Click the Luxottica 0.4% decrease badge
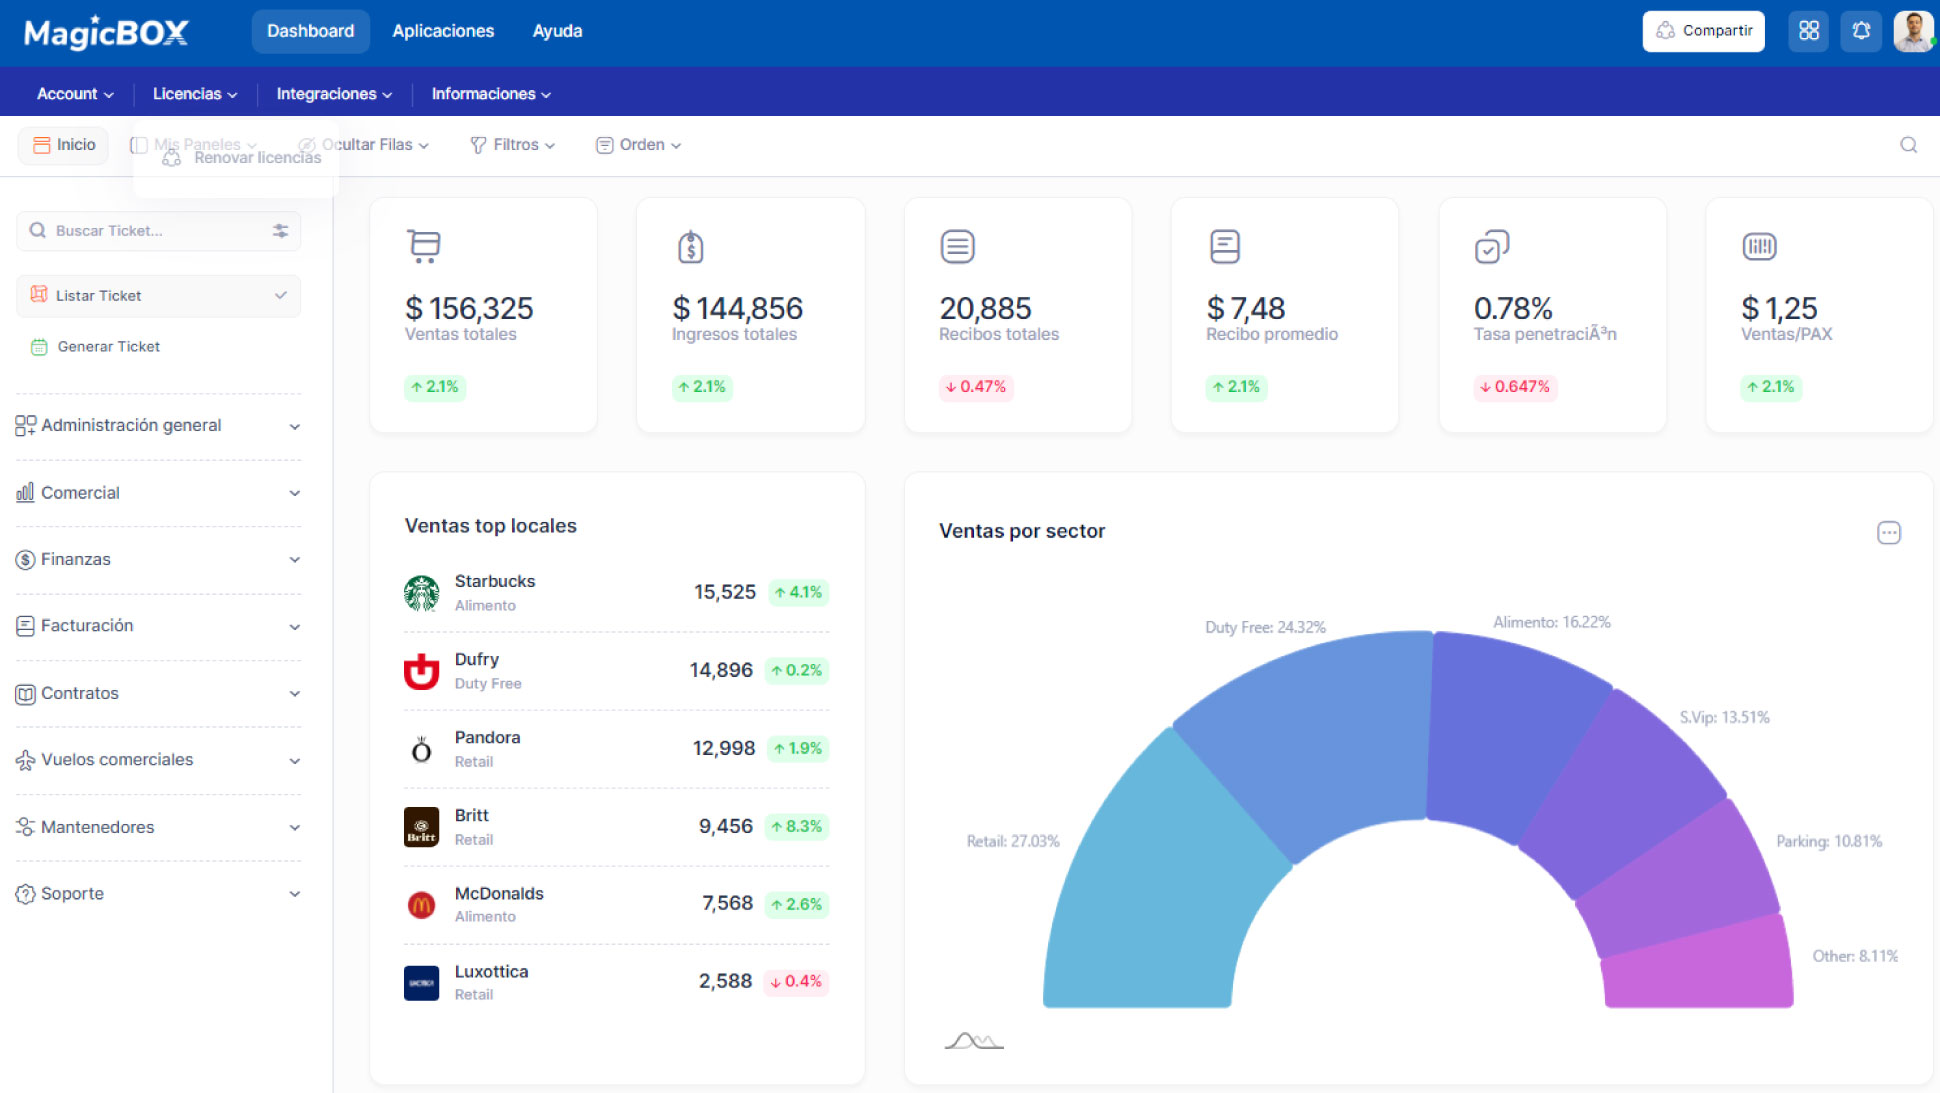 coord(796,982)
